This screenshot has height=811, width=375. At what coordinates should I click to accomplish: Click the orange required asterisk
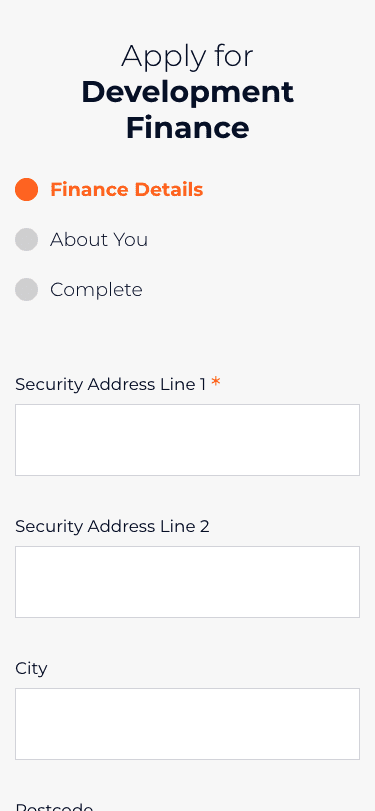point(216,383)
